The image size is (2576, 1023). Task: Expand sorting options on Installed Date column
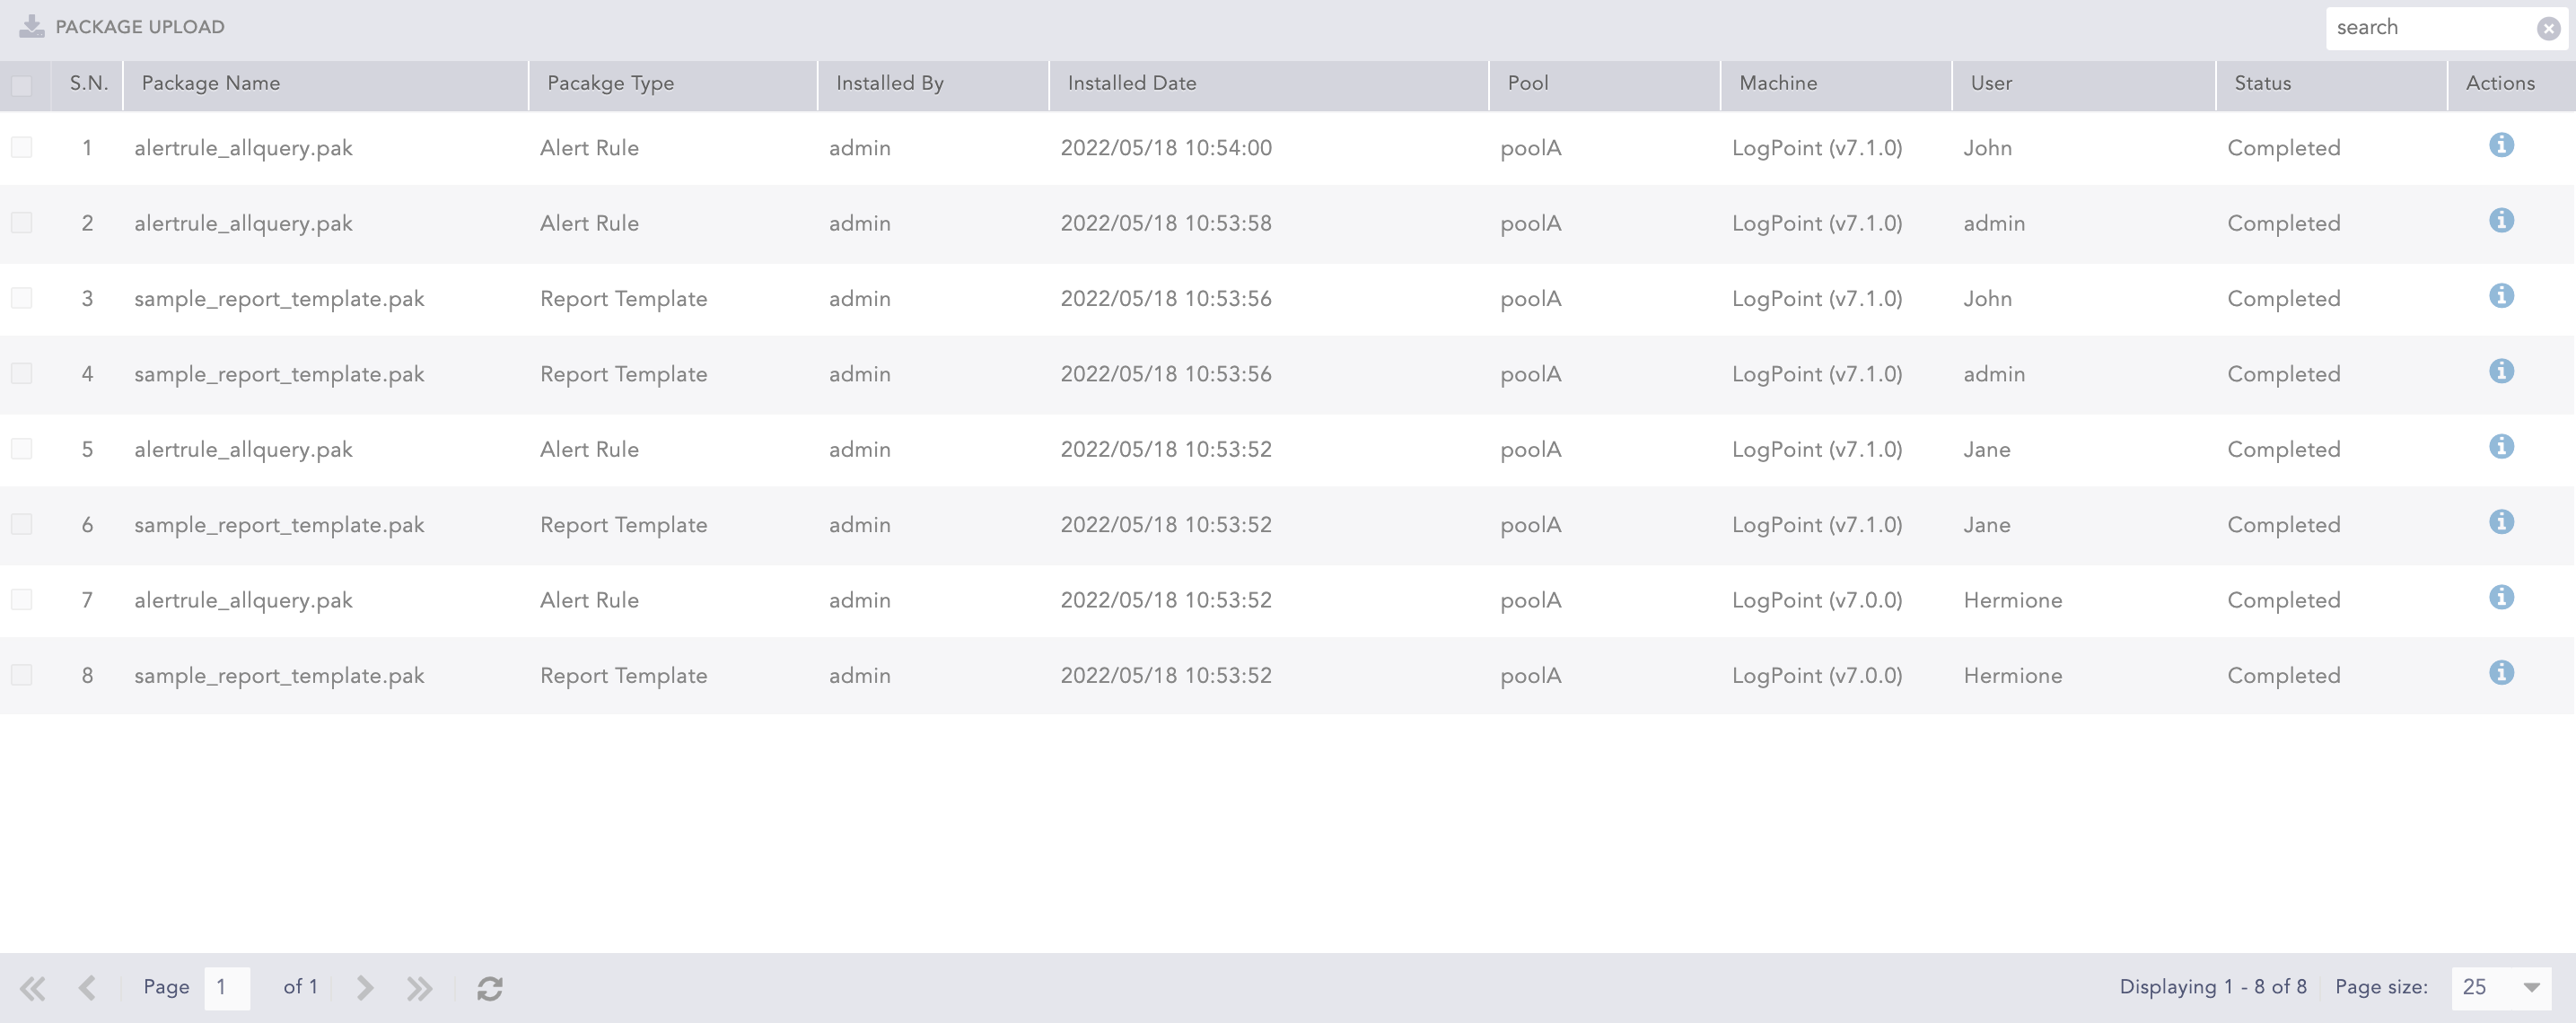(x=1131, y=84)
